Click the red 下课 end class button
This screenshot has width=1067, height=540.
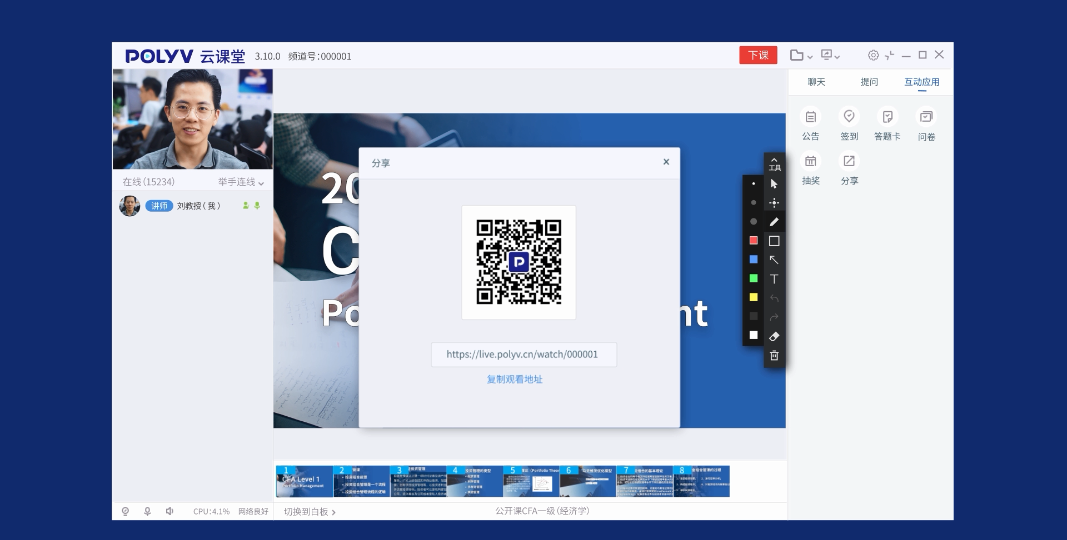coord(758,55)
